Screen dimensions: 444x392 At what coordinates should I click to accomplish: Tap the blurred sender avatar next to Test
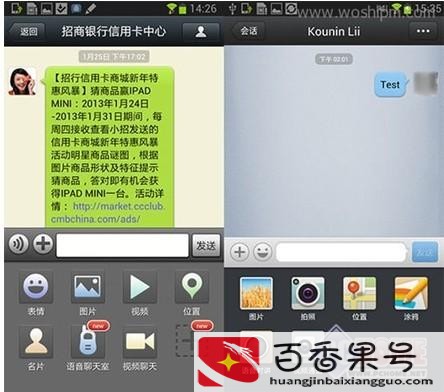point(426,83)
